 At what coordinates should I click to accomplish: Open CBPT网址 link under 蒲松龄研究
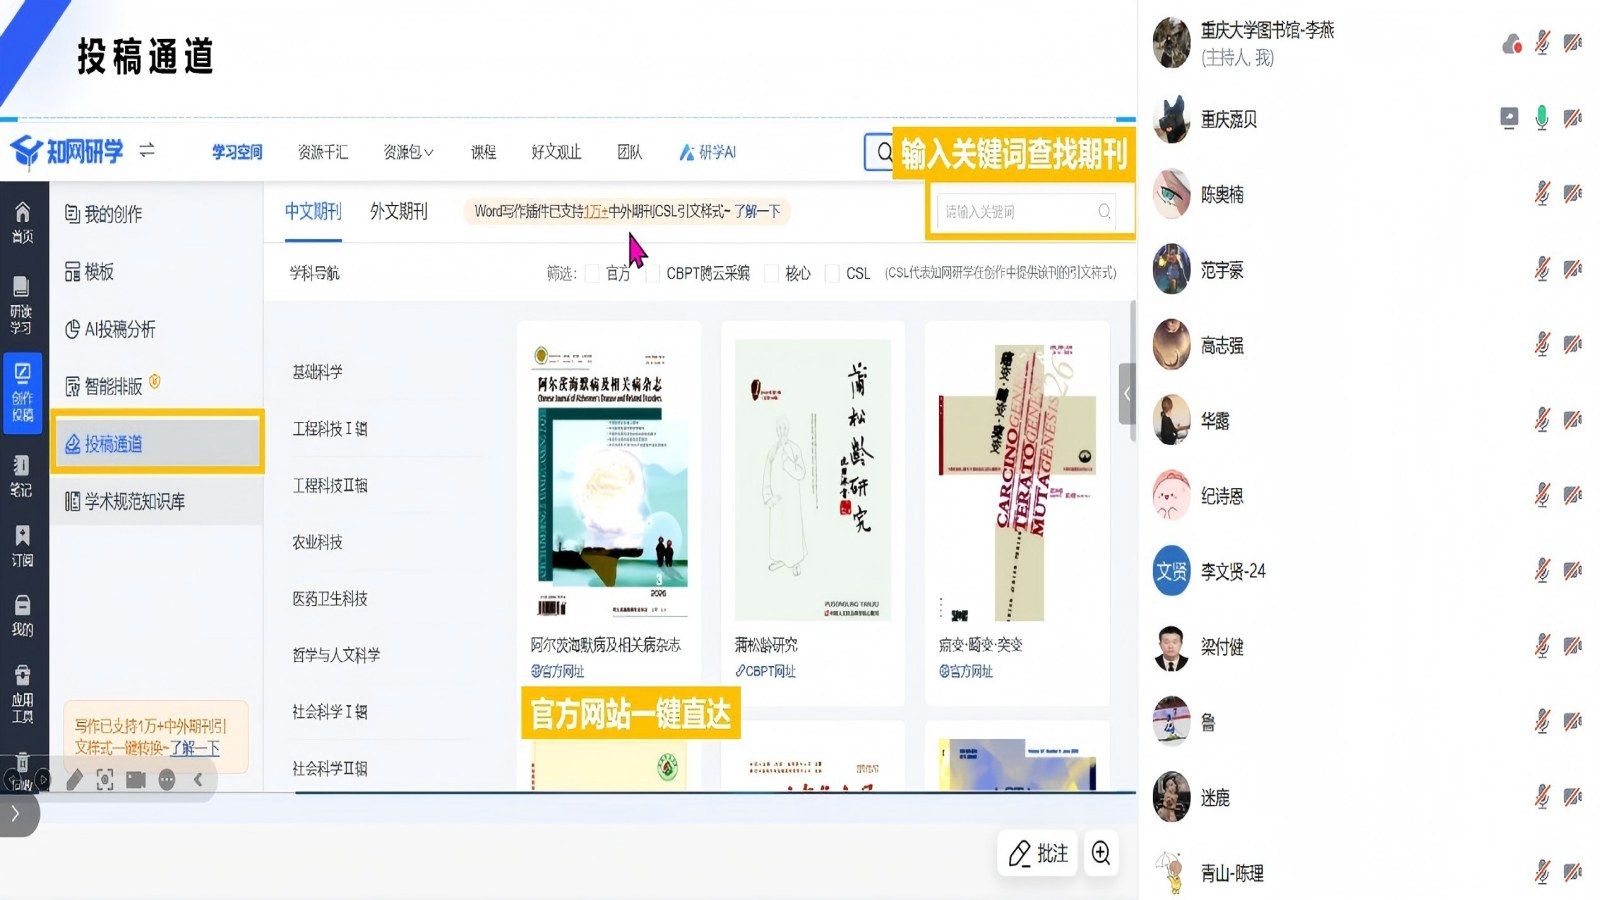765,671
